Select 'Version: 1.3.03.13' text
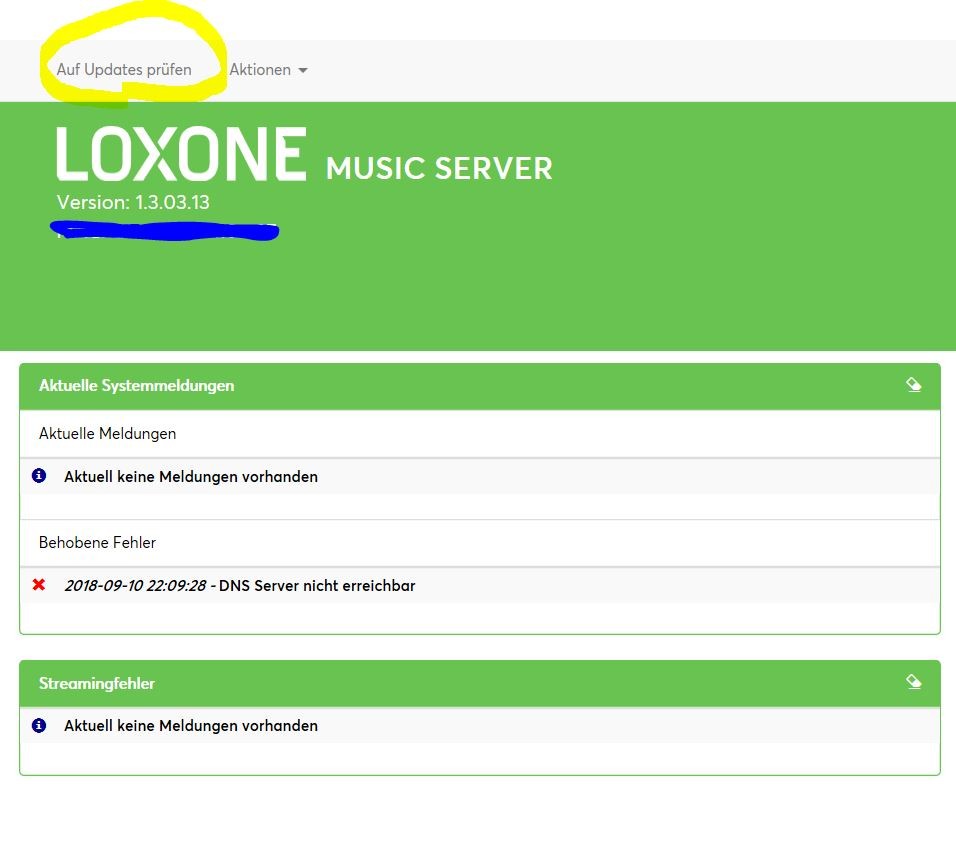 click(x=133, y=202)
